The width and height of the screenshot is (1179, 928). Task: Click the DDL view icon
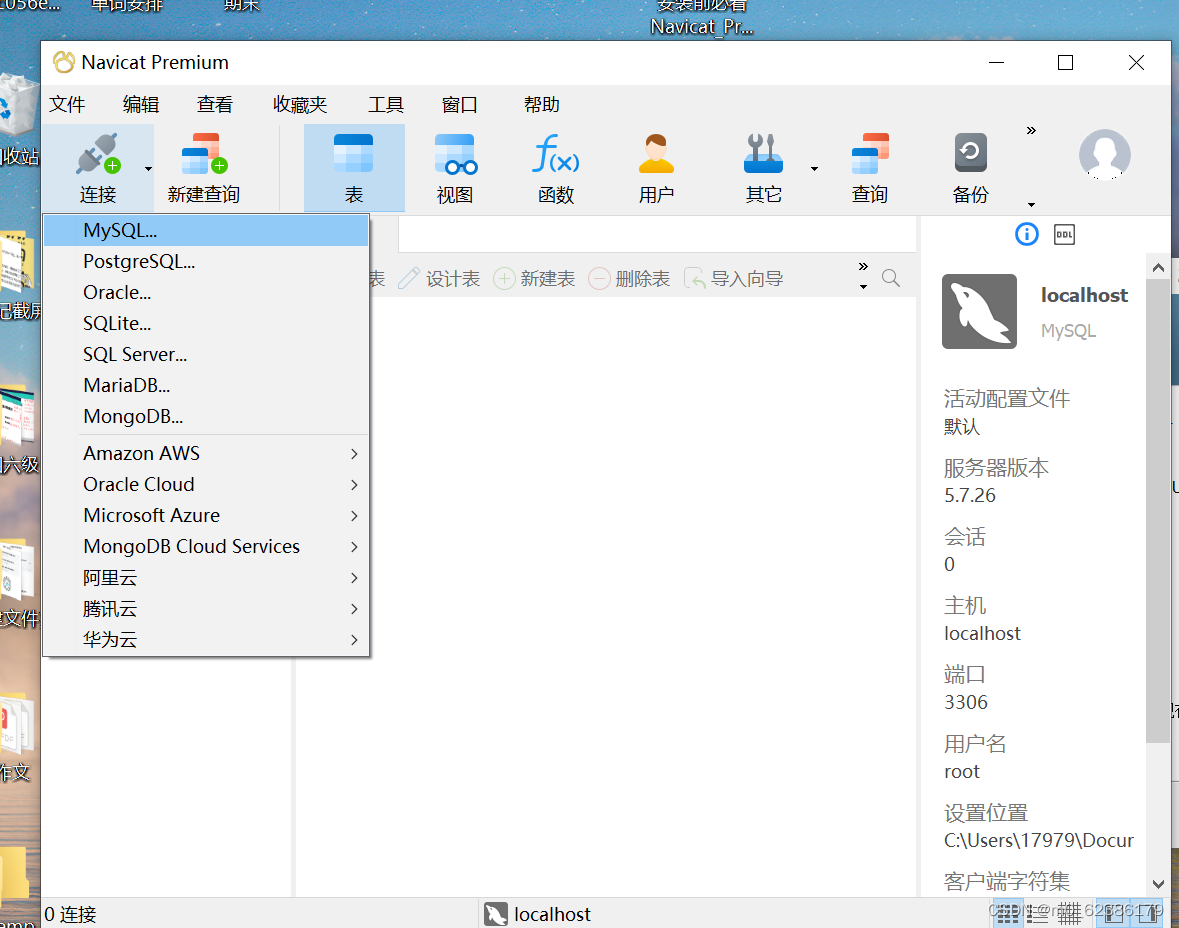1063,233
